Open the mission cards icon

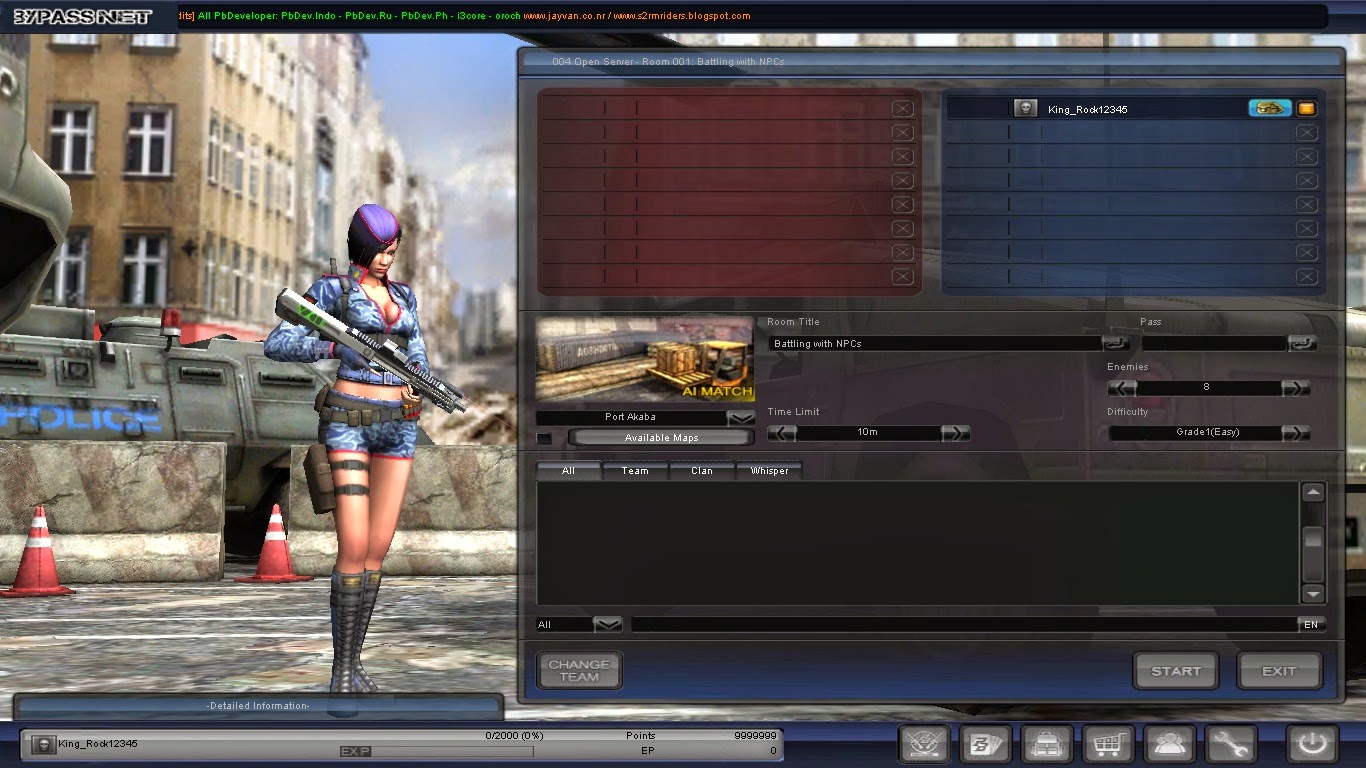[986, 744]
